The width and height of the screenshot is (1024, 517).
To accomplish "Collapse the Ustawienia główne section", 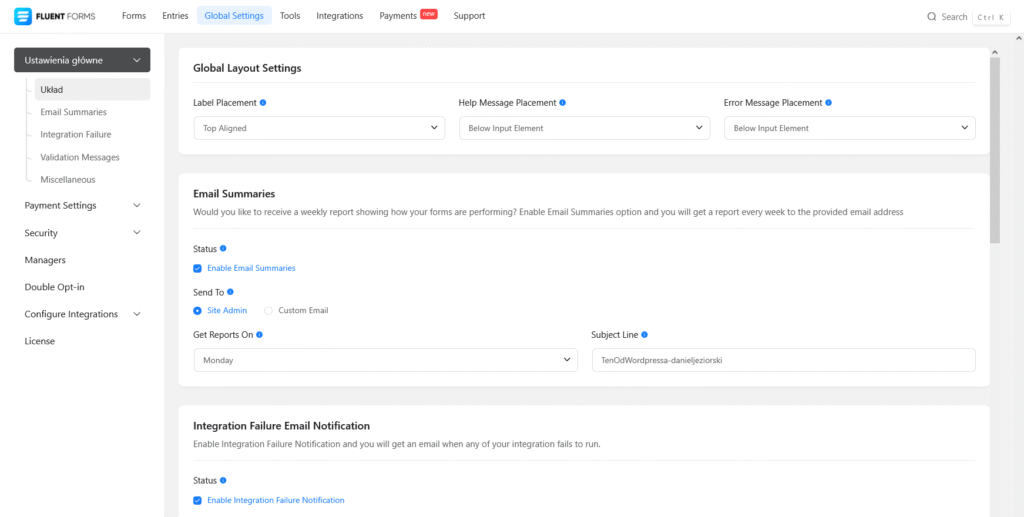I will click(82, 60).
